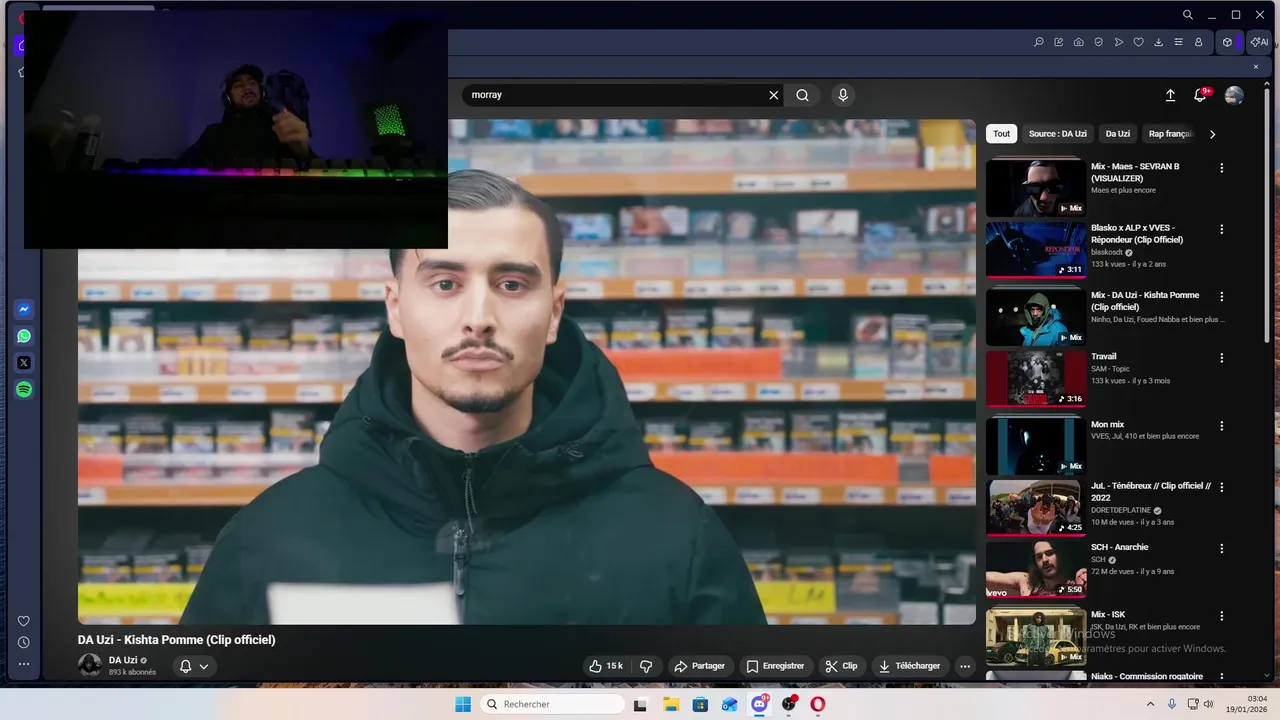Open options for Blasko x ALP x VVES
The image size is (1280, 720).
coord(1221,229)
